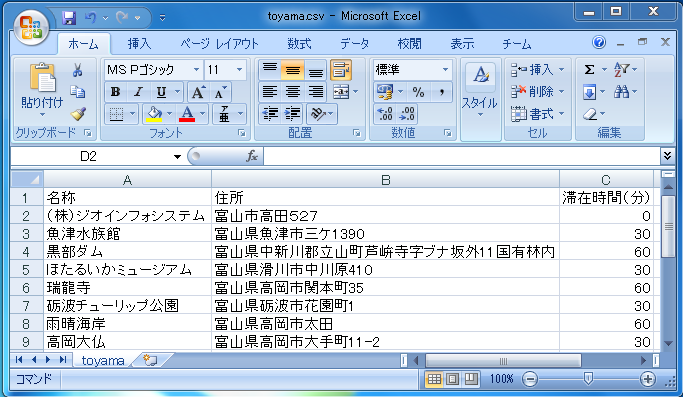Select column B header

pyautogui.click(x=385, y=180)
